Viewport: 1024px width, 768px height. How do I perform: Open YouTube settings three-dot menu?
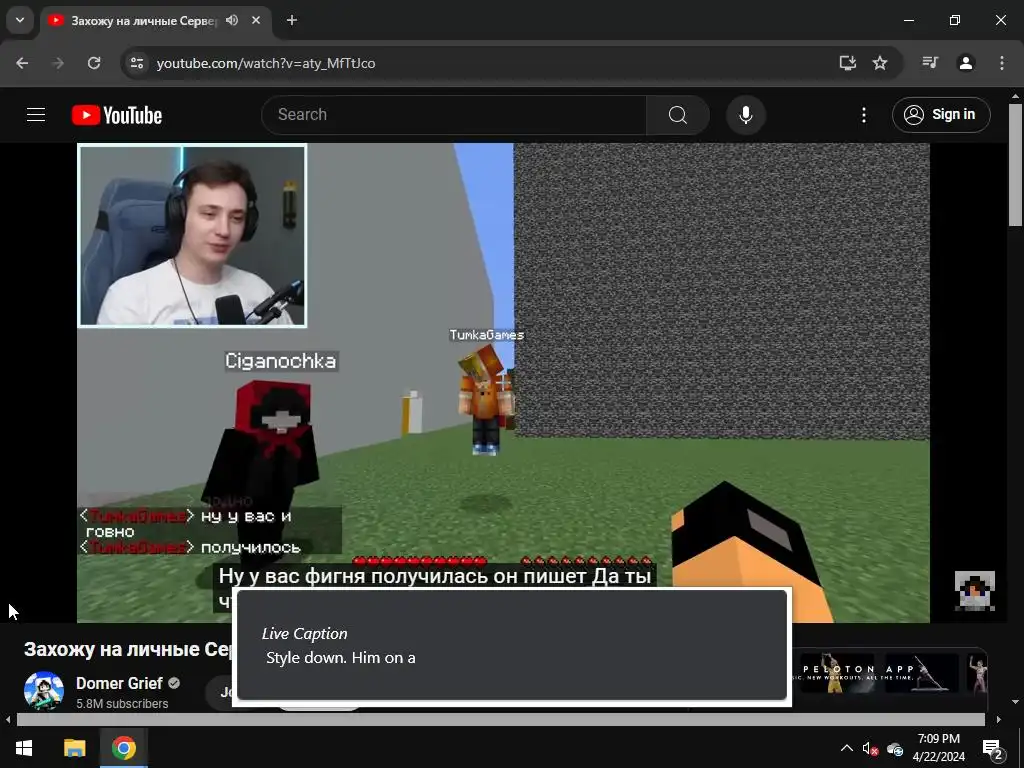coord(864,115)
